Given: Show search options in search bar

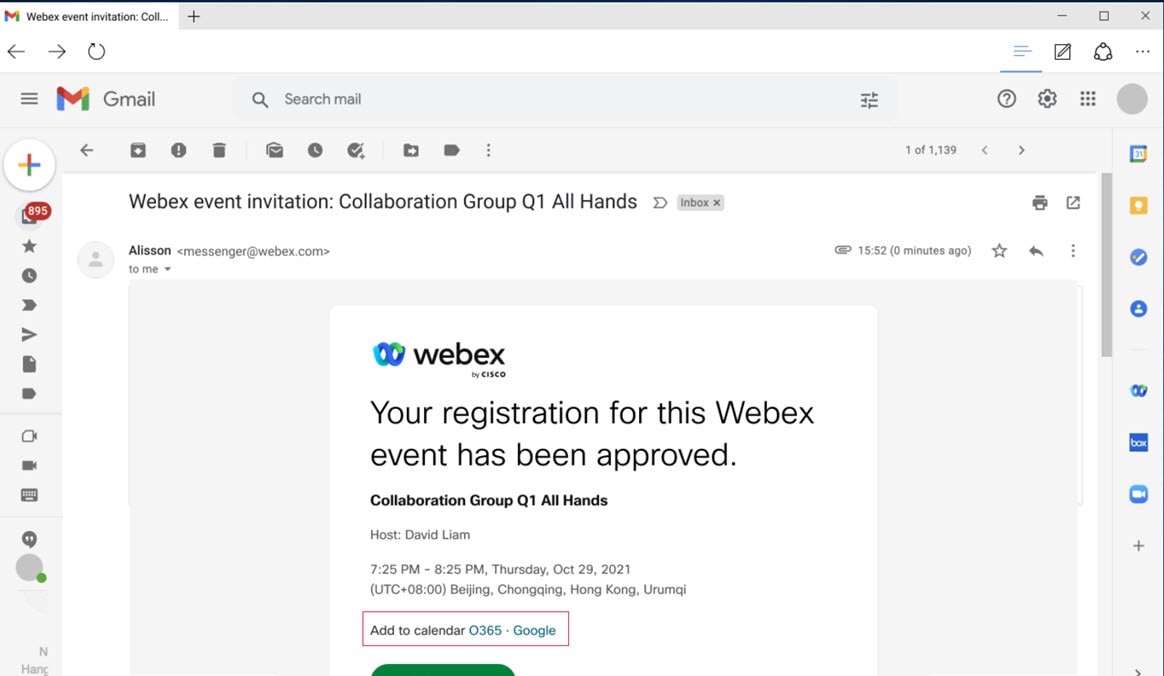Looking at the screenshot, I should tap(869, 100).
